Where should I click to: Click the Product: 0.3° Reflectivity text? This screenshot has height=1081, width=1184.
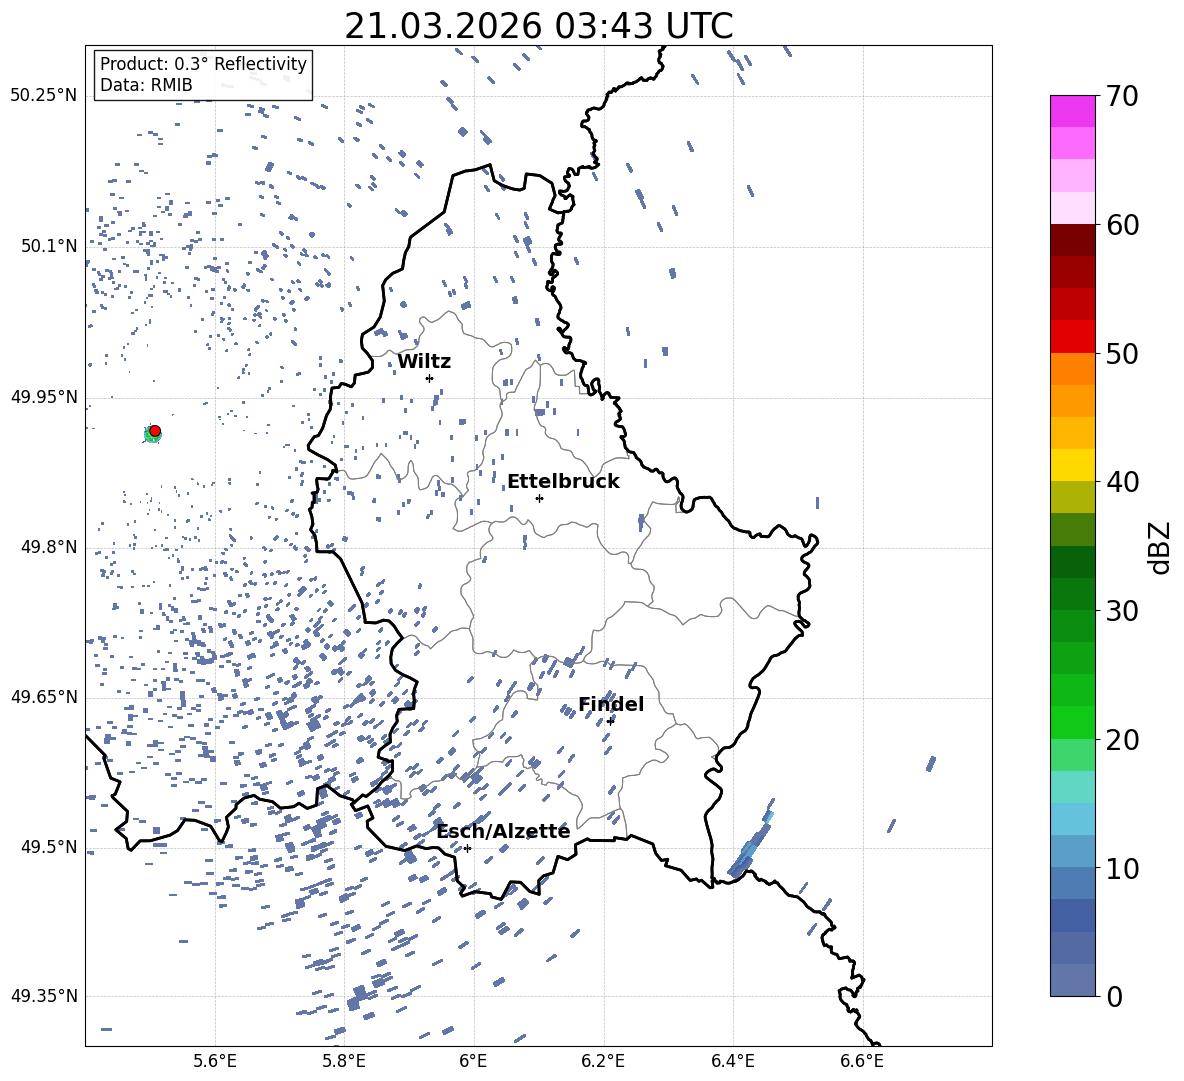pyautogui.click(x=203, y=64)
